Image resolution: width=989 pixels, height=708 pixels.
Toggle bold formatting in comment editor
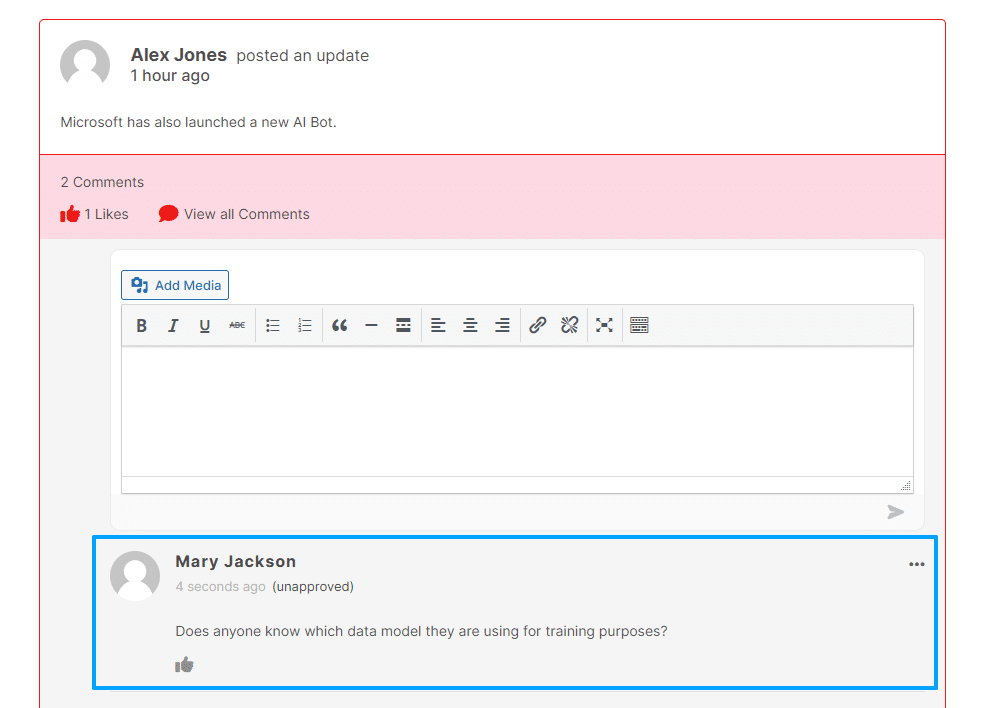141,326
